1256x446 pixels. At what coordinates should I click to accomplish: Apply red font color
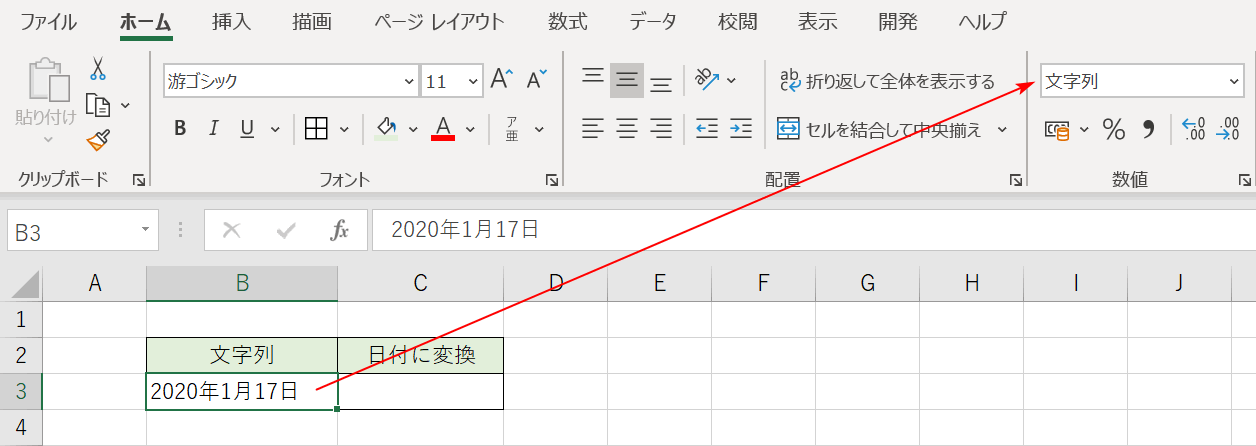tap(443, 128)
